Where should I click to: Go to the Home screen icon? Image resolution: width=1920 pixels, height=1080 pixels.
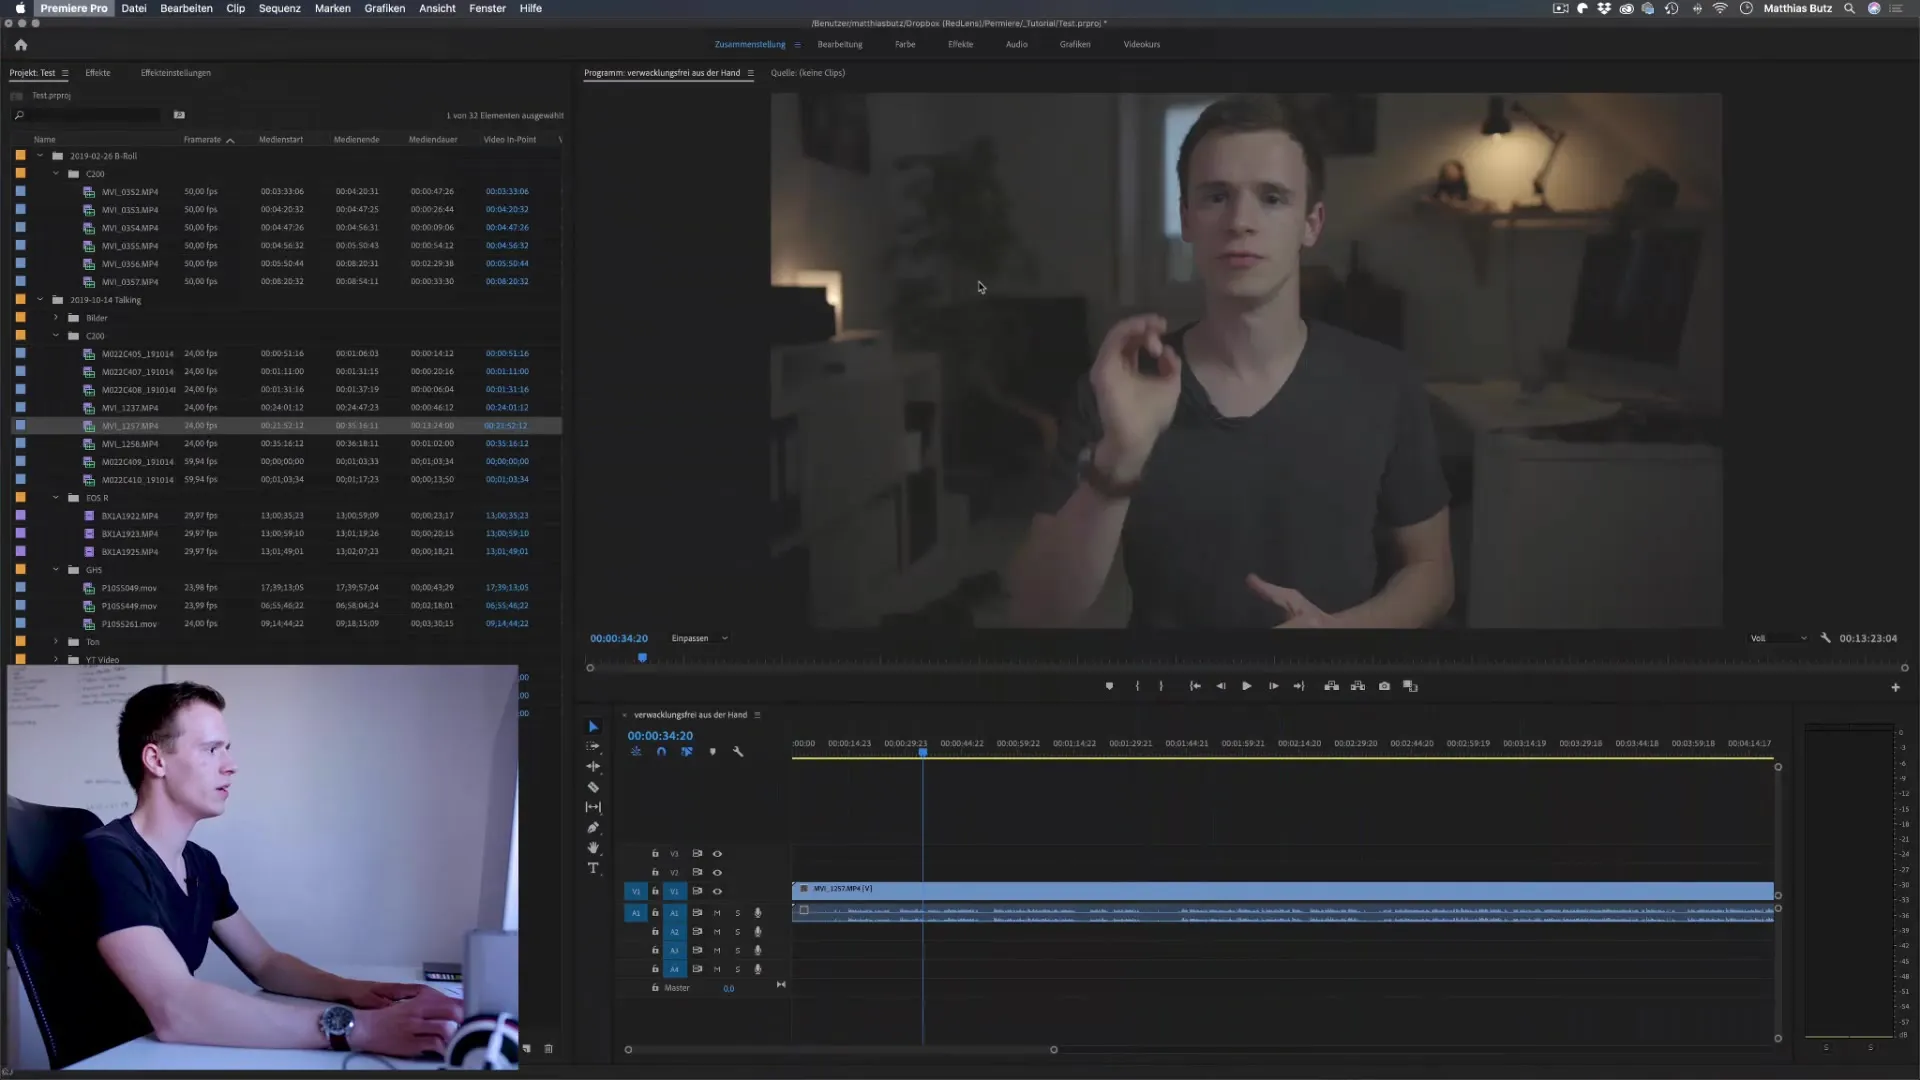pos(21,45)
